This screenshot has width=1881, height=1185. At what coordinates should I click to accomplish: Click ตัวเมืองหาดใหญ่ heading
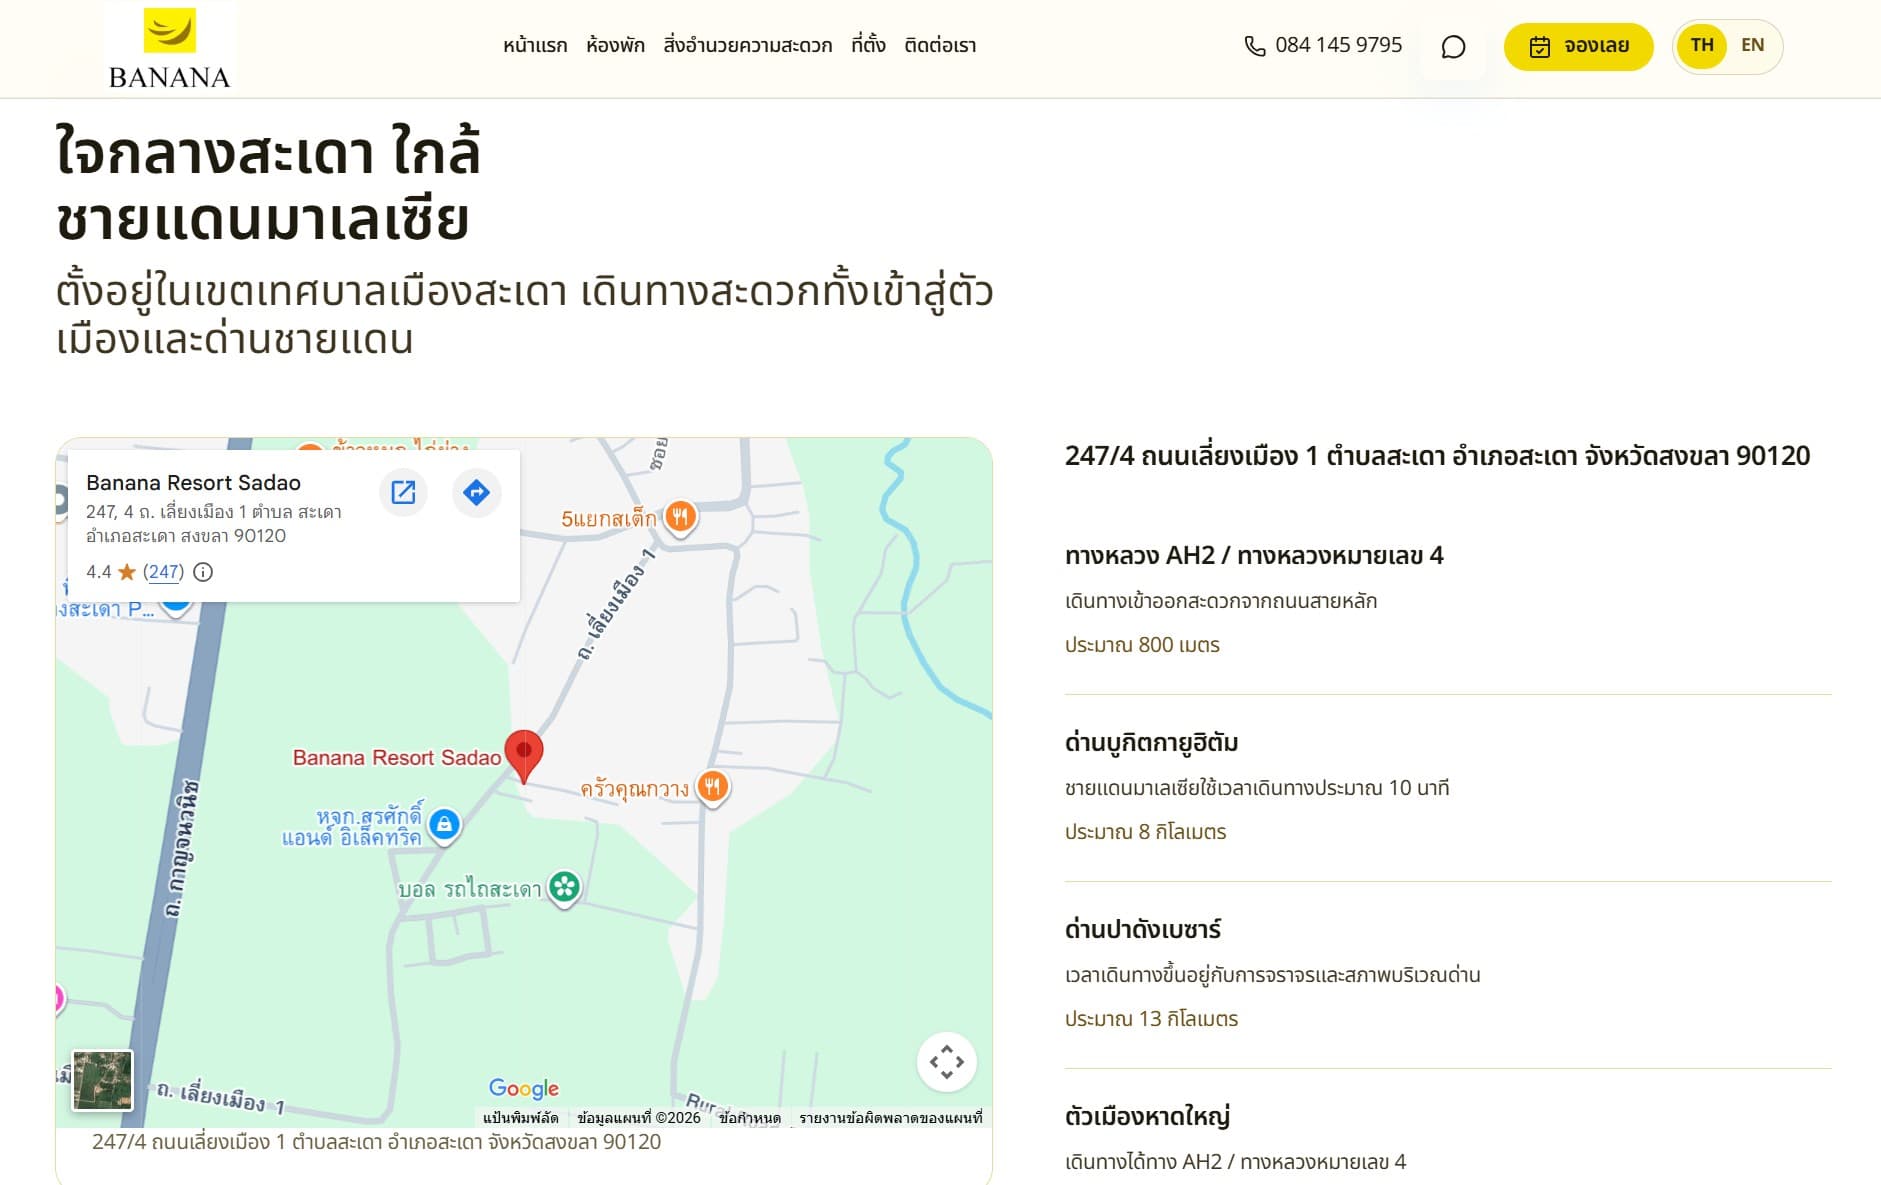coord(1147,1117)
